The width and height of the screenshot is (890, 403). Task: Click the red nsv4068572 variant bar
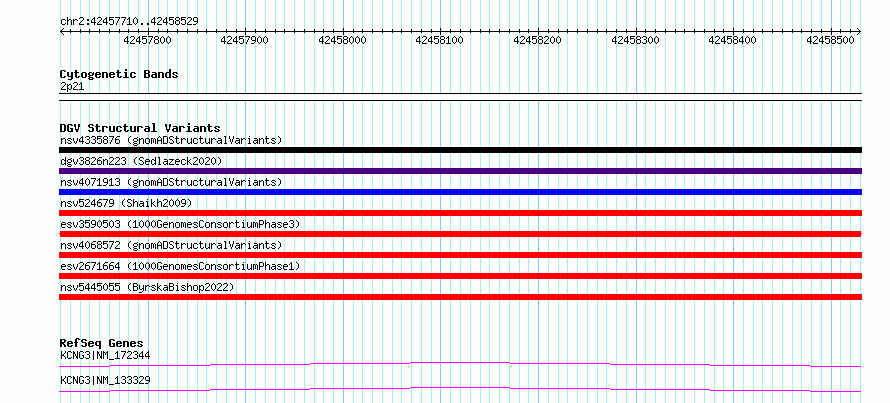tap(460, 255)
